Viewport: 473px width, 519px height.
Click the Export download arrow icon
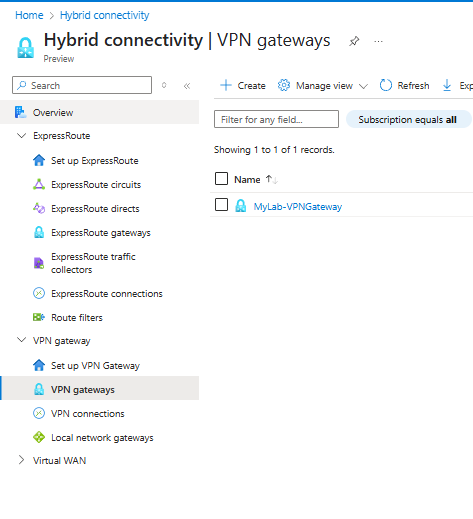tap(447, 85)
